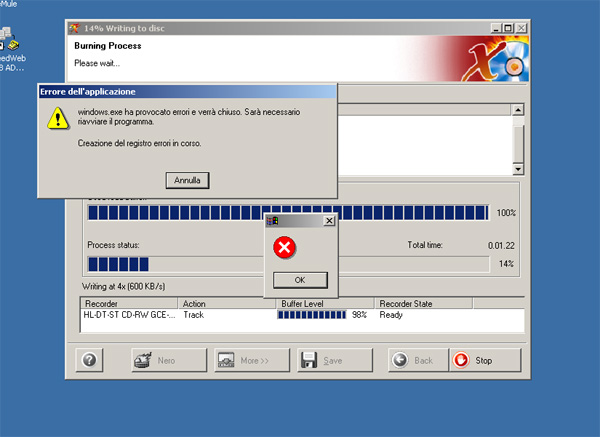
Task: Click the Buffer Level progress bar
Action: tap(312, 315)
